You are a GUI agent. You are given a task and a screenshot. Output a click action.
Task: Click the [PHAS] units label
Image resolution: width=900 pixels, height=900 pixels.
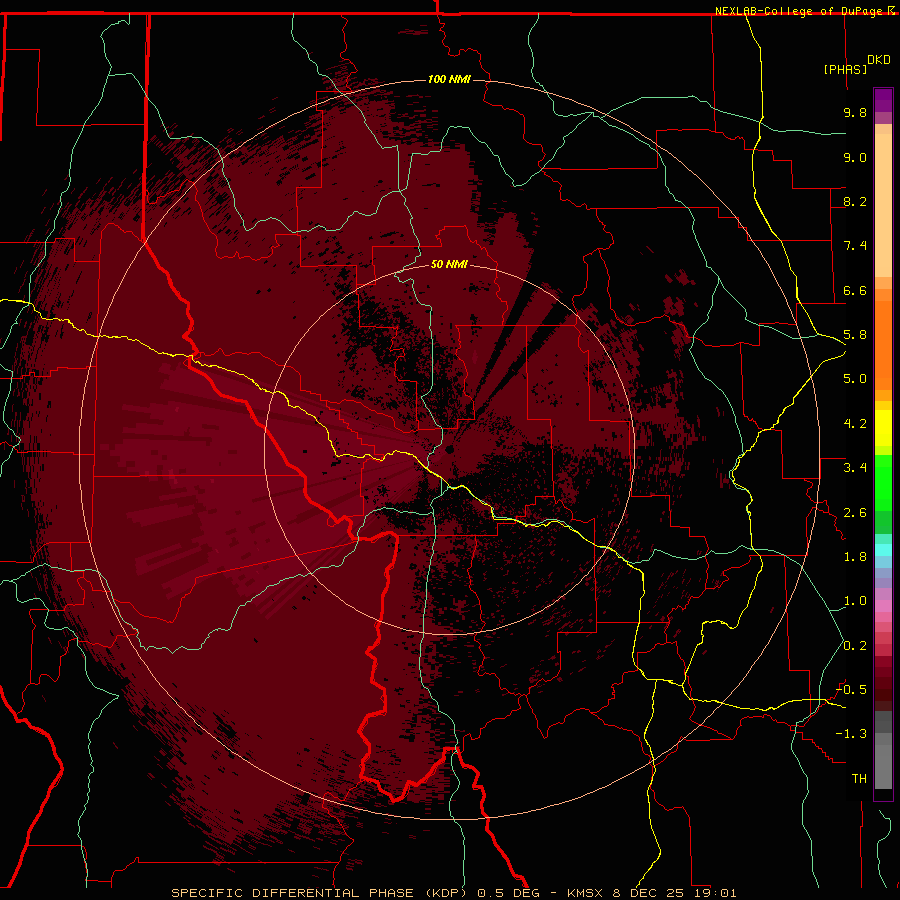(x=845, y=69)
